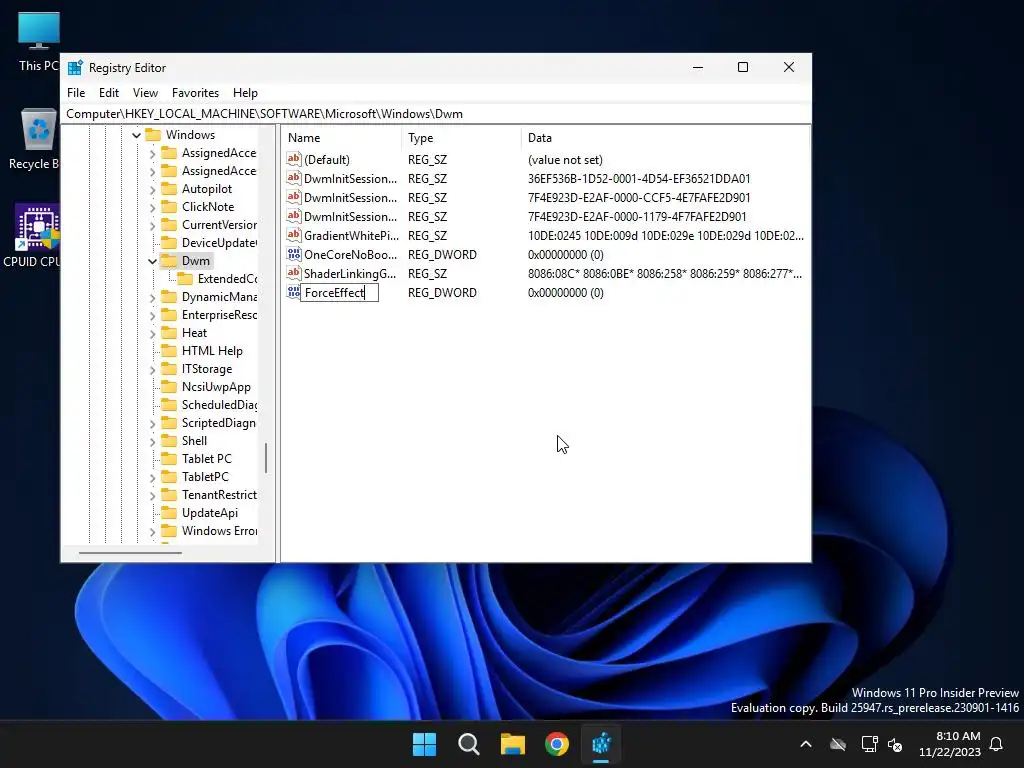Screen dimensions: 1024x768
Task: Click the ShaderLinkingG string value icon
Action: pos(294,273)
